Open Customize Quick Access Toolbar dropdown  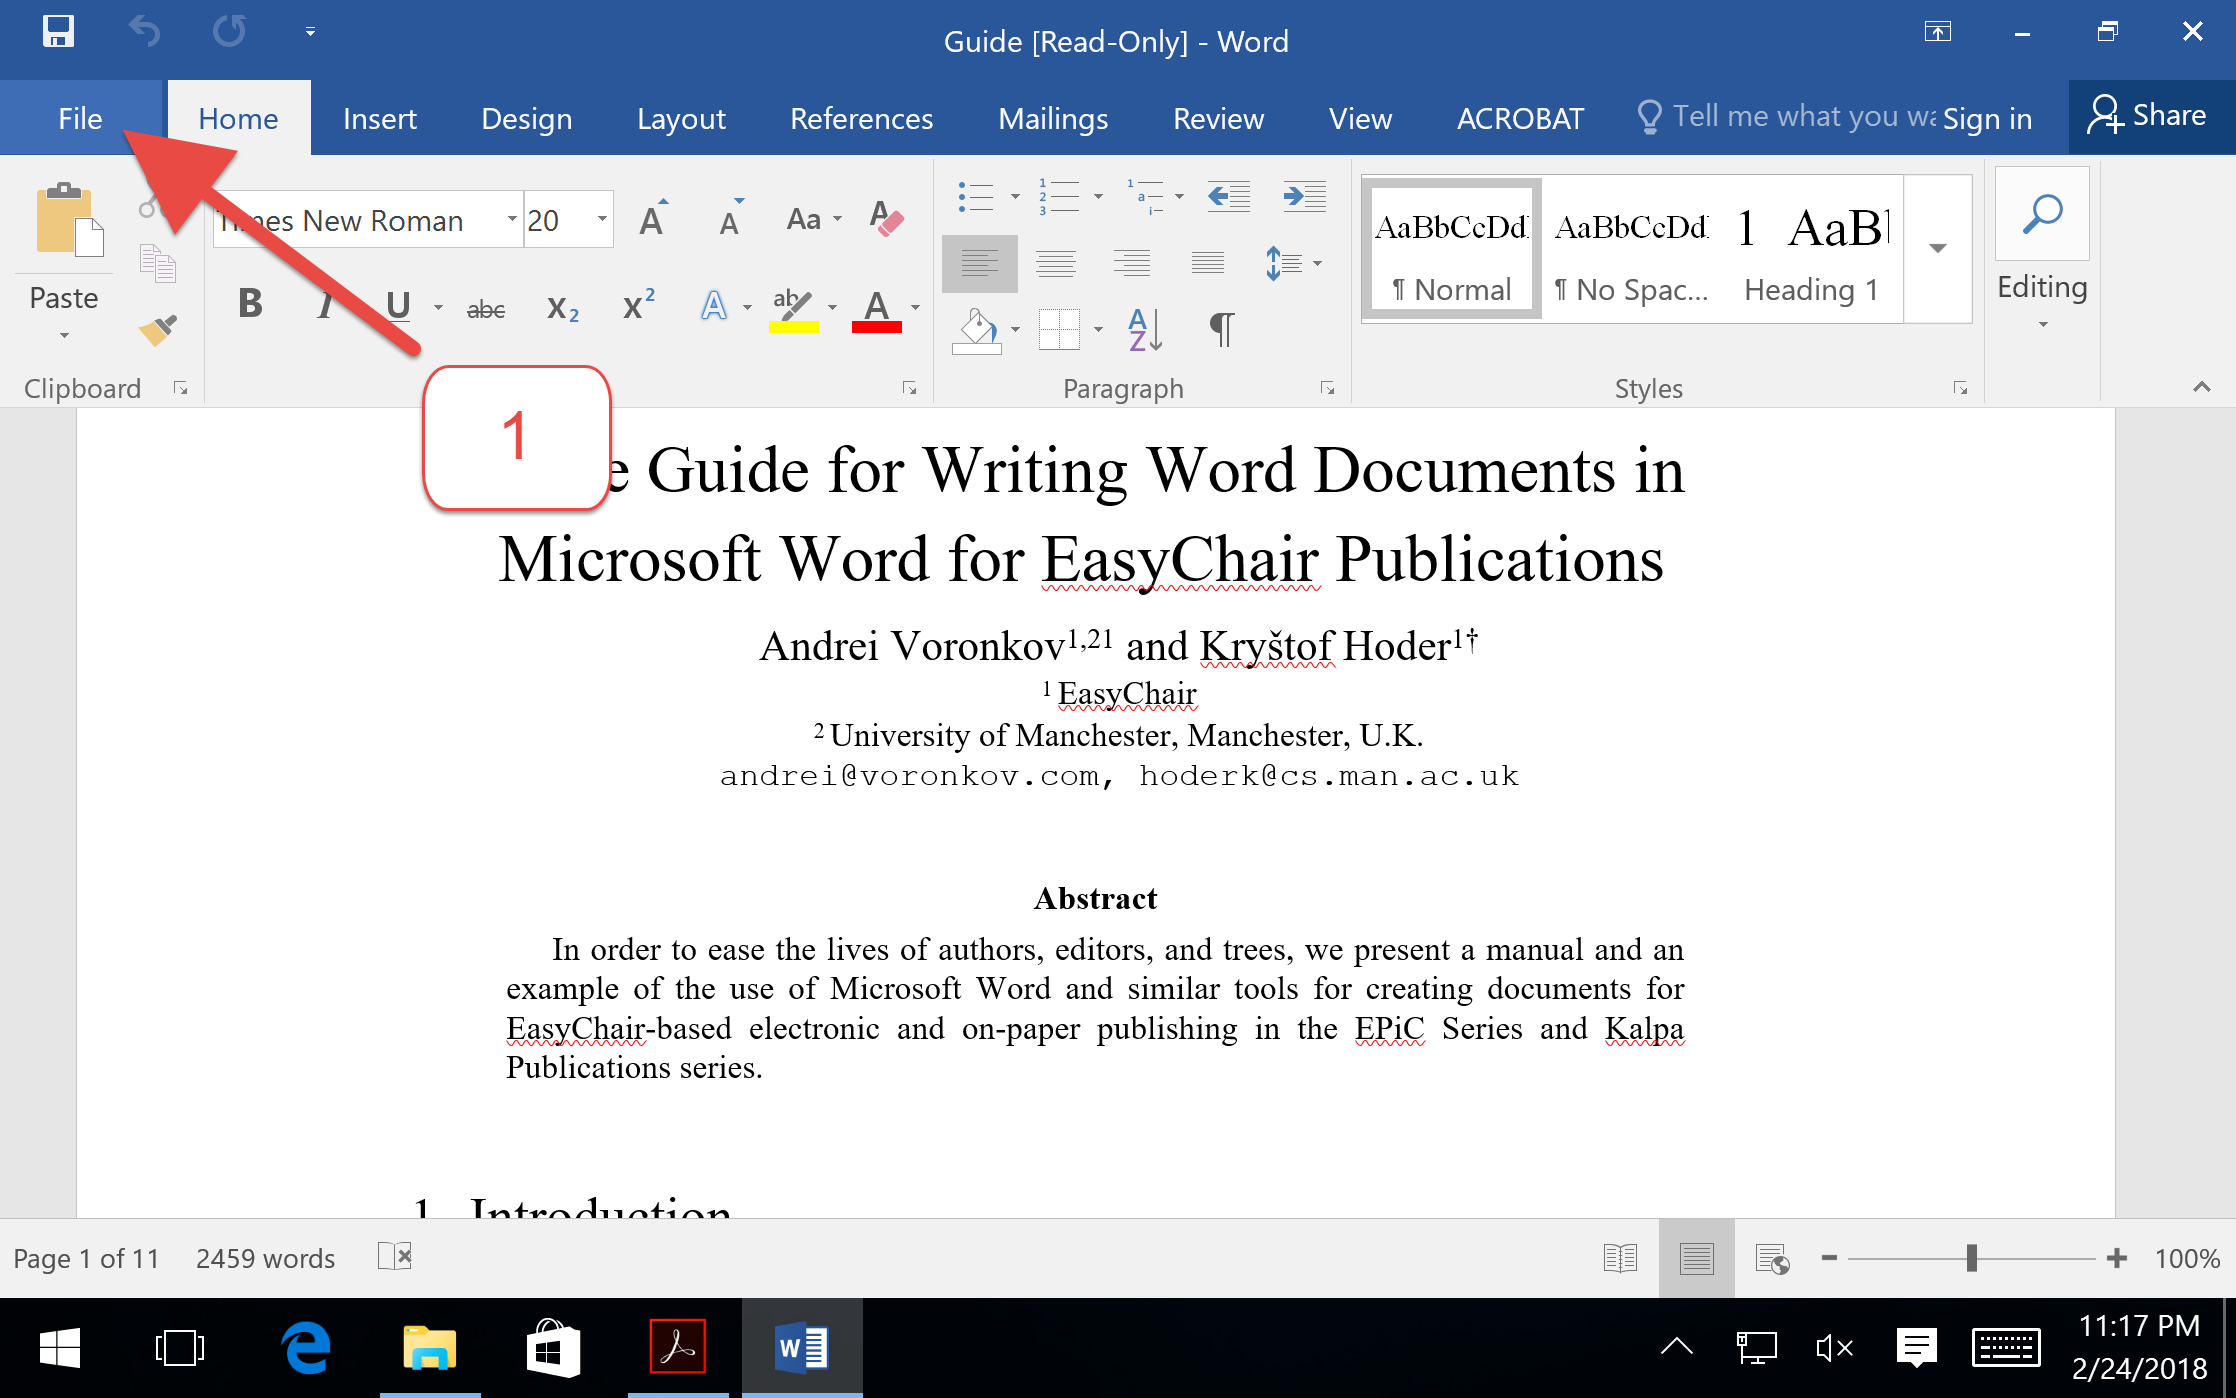coord(310,32)
